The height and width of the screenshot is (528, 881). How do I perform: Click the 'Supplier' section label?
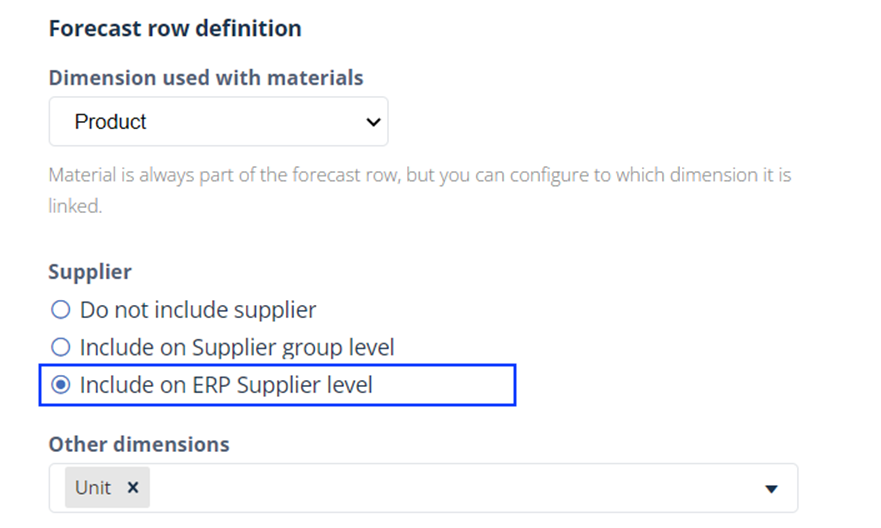(90, 272)
